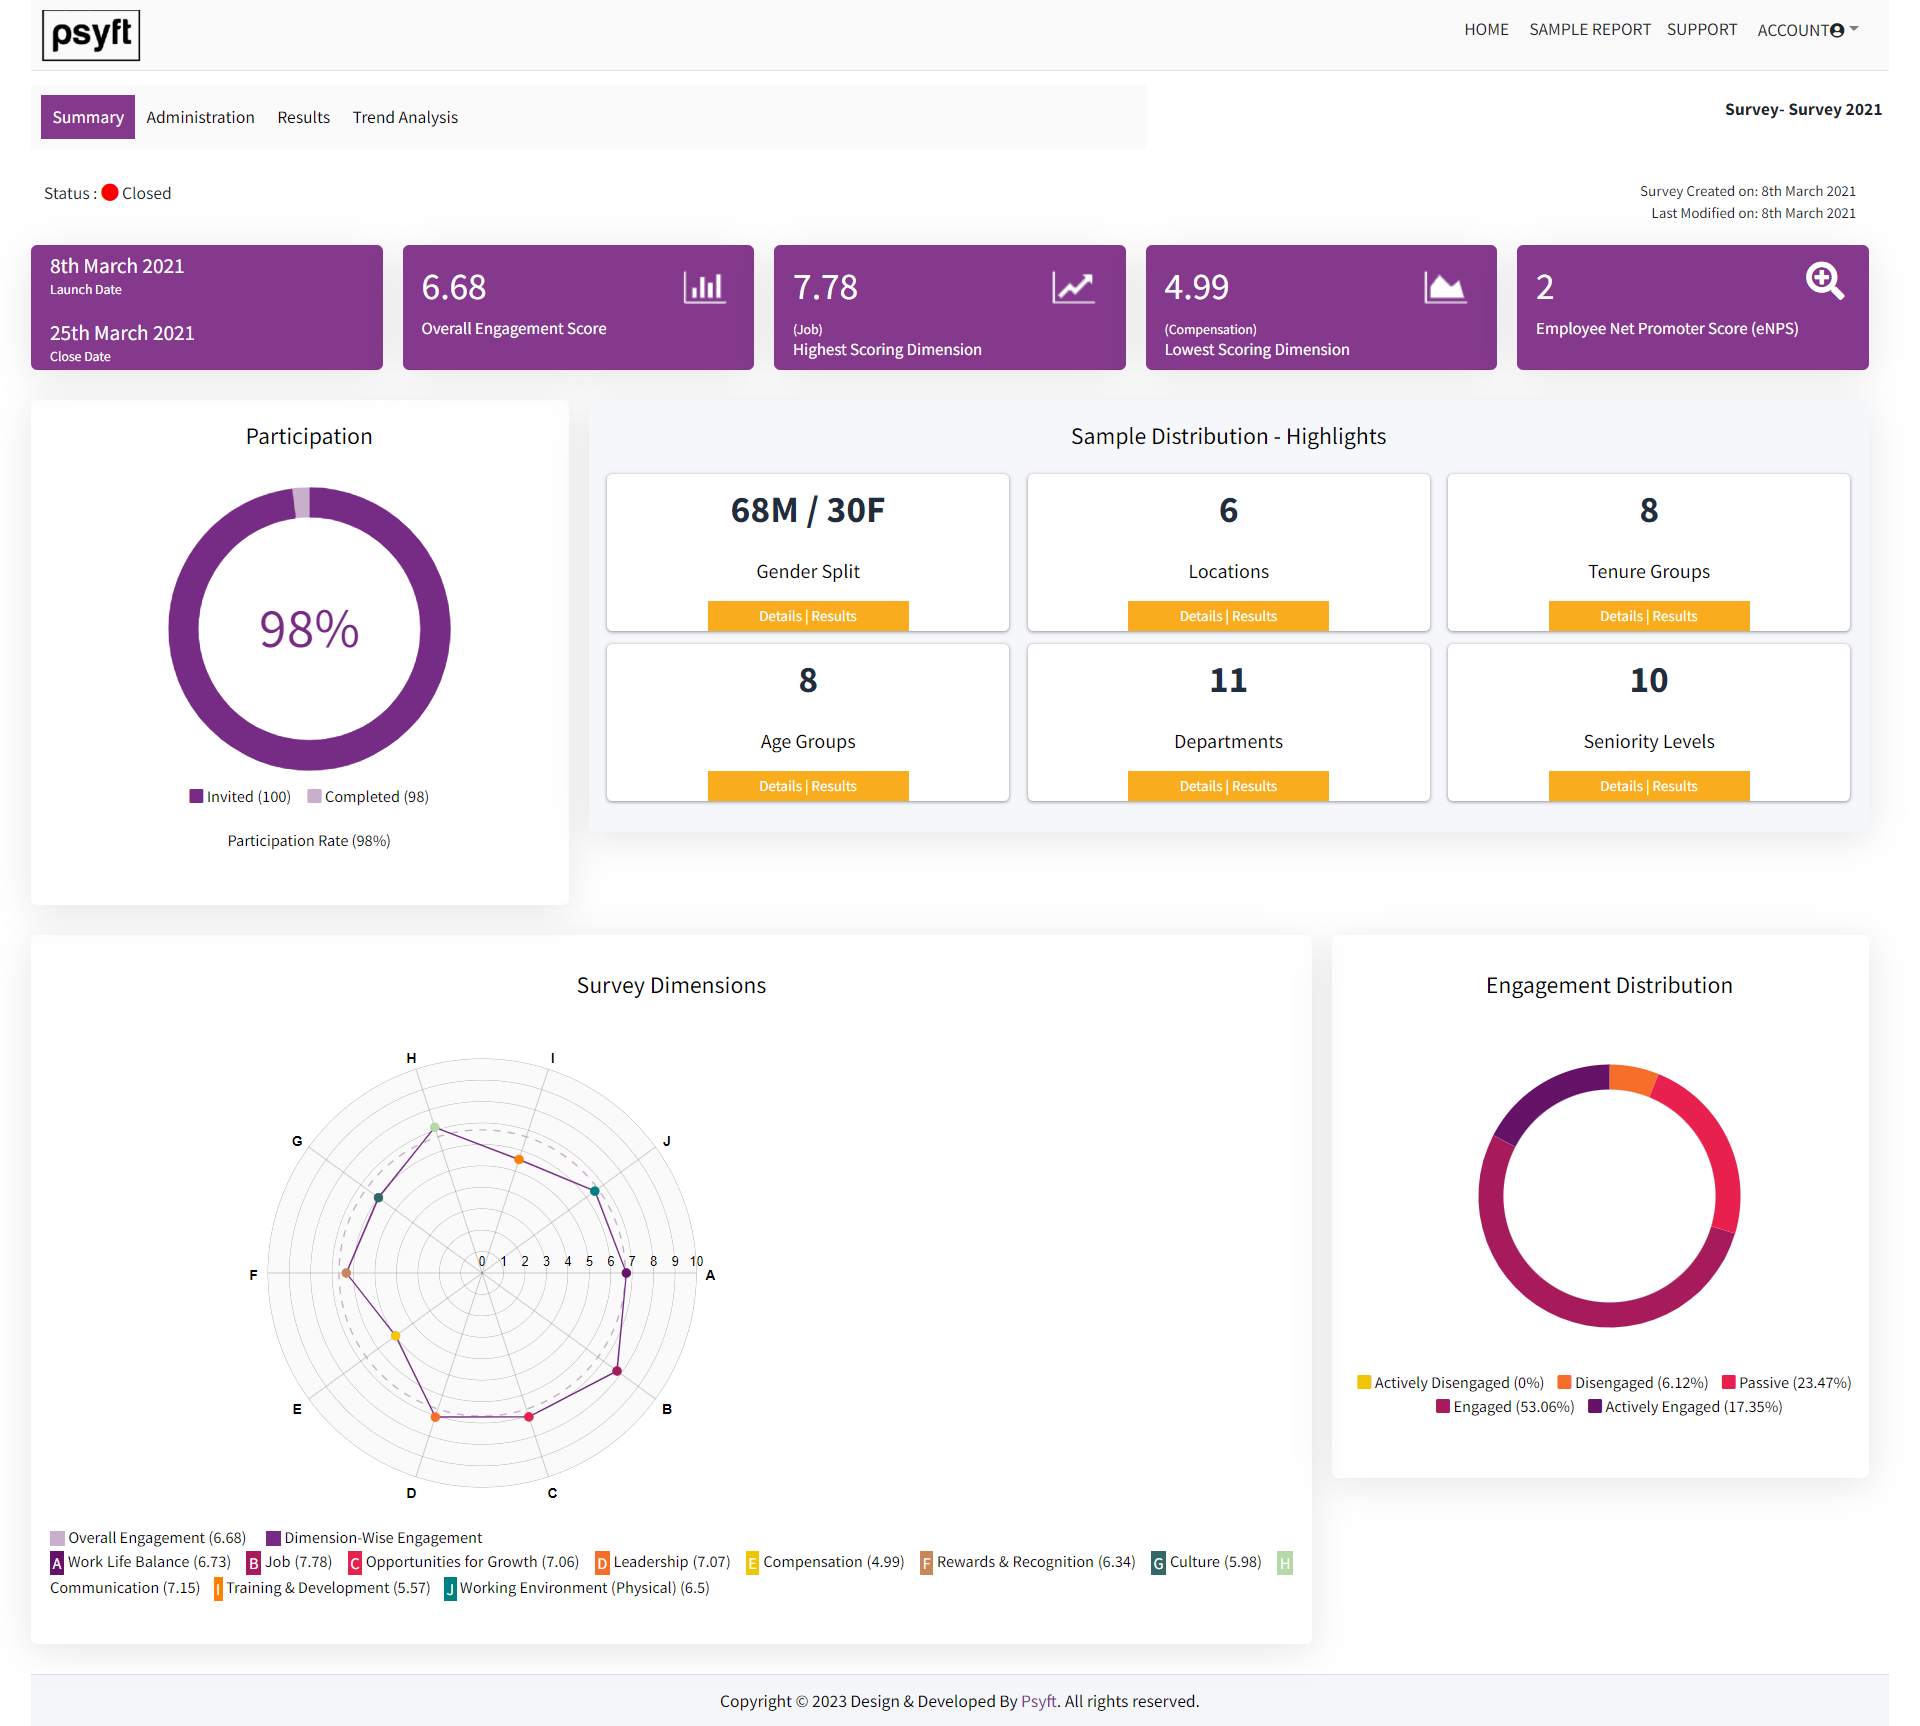Open the SAMPLE REPORT menu item
The image size is (1920, 1726).
click(1589, 30)
